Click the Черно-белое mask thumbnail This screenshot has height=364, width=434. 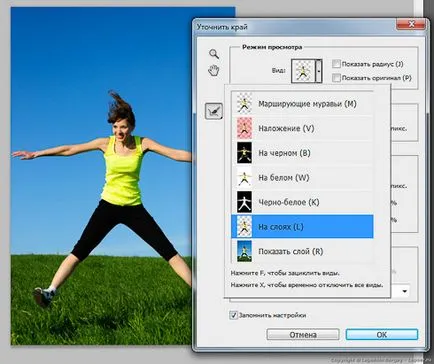[244, 202]
